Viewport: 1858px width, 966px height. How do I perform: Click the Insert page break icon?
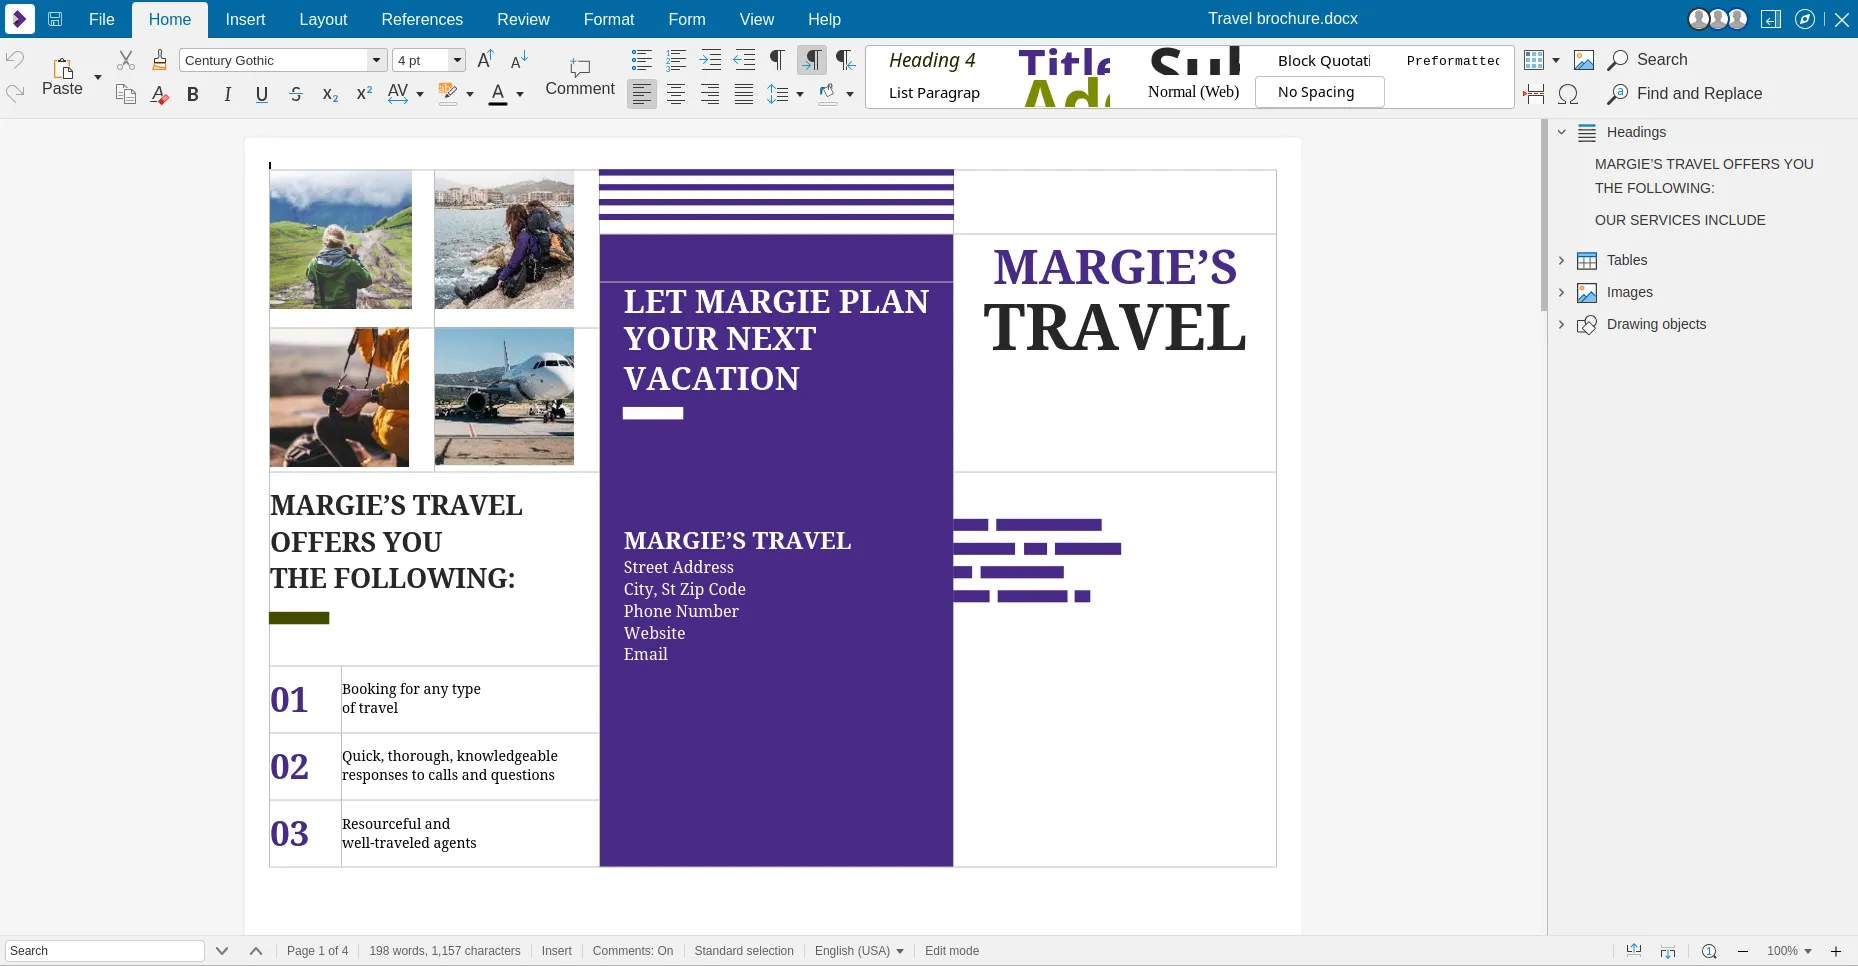tap(1534, 94)
